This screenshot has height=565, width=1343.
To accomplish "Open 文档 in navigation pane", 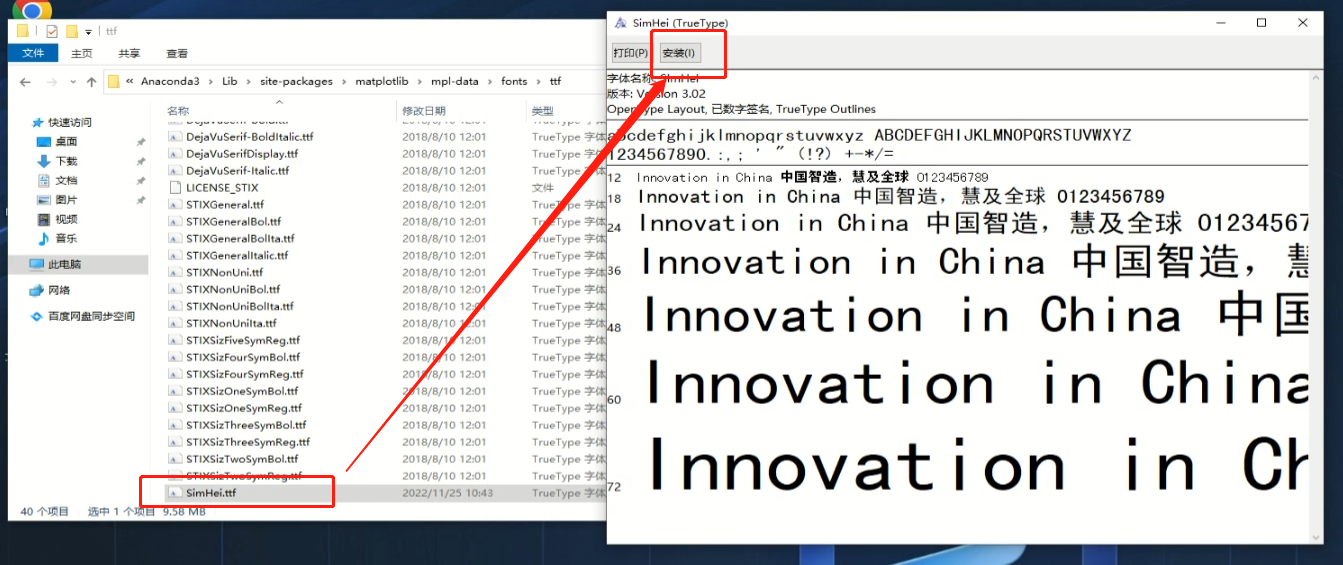I will coord(66,180).
